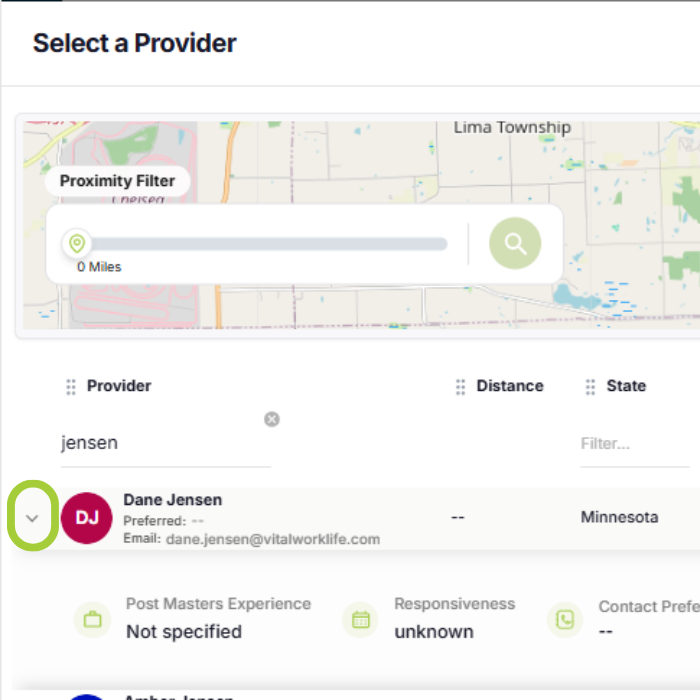Click the State column drag handle icon
The image size is (700, 700).
click(590, 387)
